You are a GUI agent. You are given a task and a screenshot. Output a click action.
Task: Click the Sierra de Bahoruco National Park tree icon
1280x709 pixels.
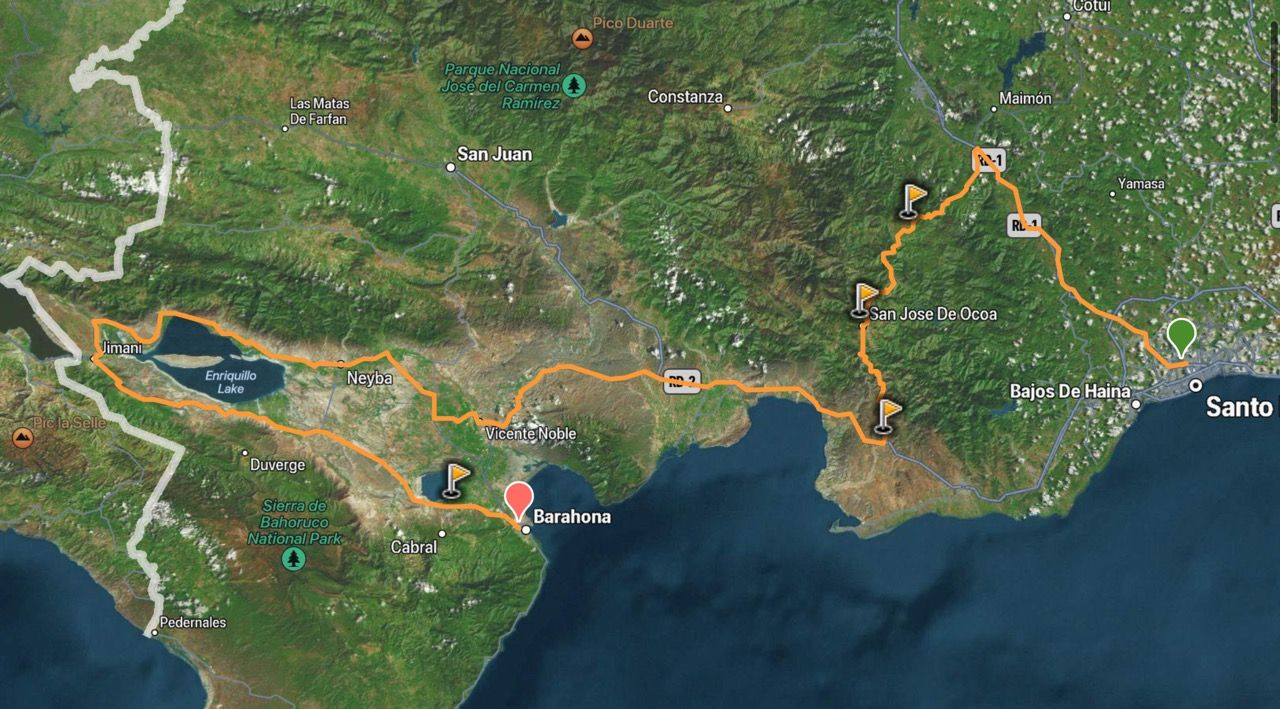click(293, 557)
